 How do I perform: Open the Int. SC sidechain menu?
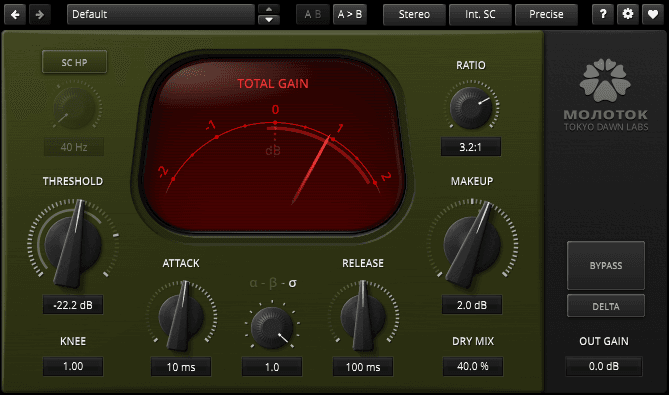tap(480, 15)
